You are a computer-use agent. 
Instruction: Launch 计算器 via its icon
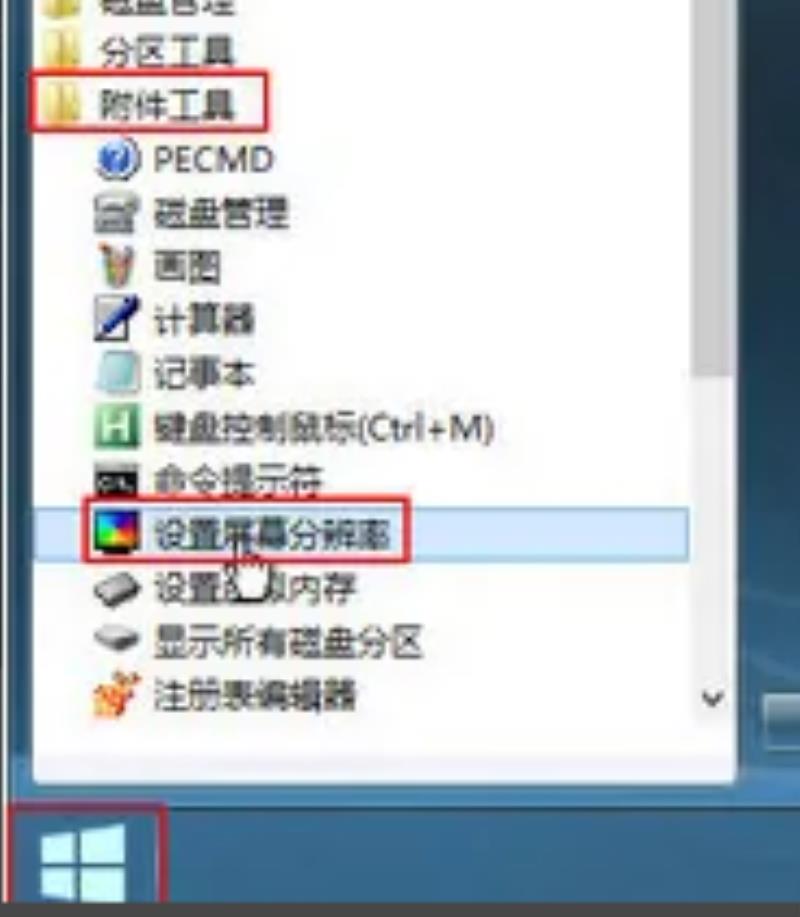click(116, 318)
